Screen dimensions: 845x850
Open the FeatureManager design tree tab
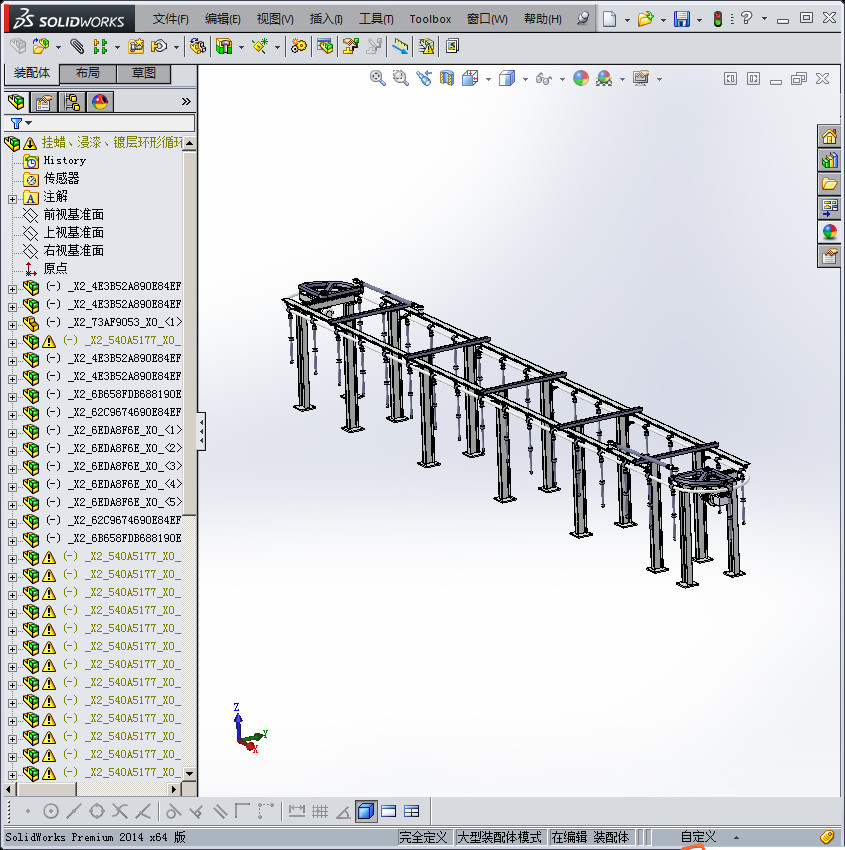[16, 102]
